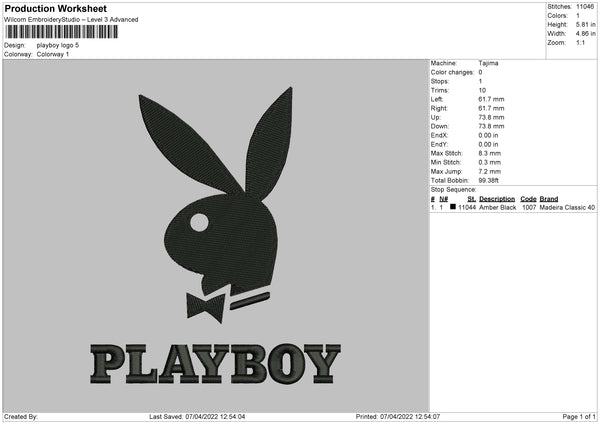Click the black thread color swatch
This screenshot has width=600, height=424.
tap(453, 207)
